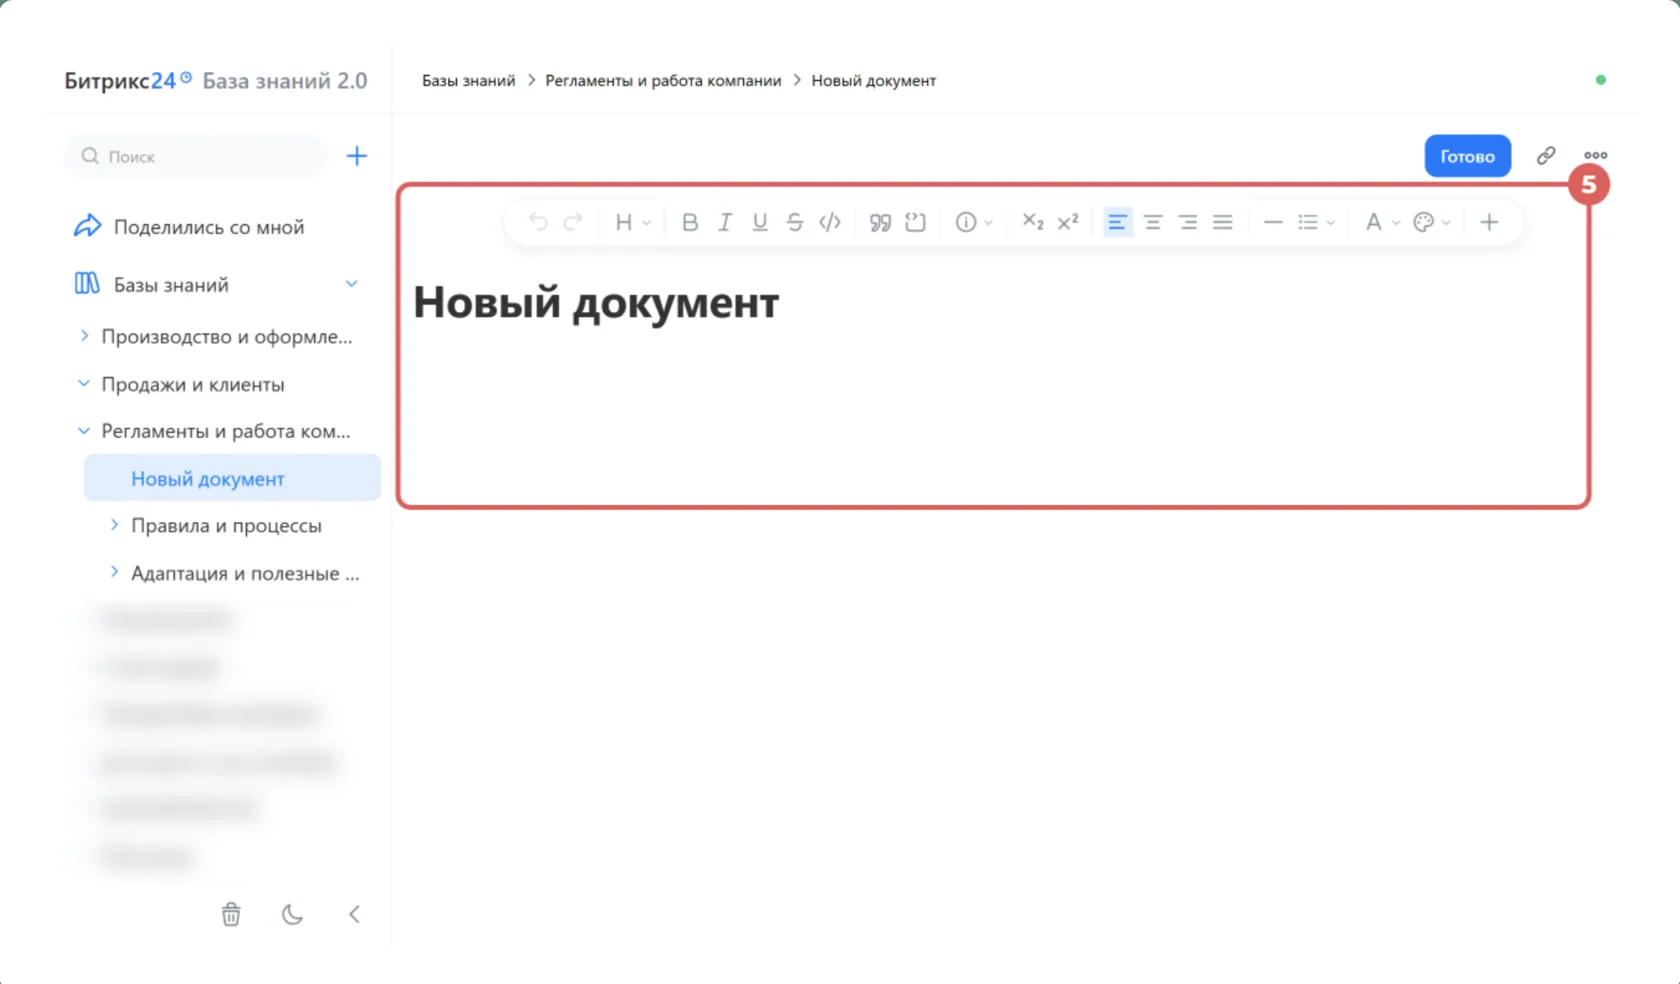Collapse Регламенты и работа ком... folder
The image size is (1680, 984).
[84, 431]
